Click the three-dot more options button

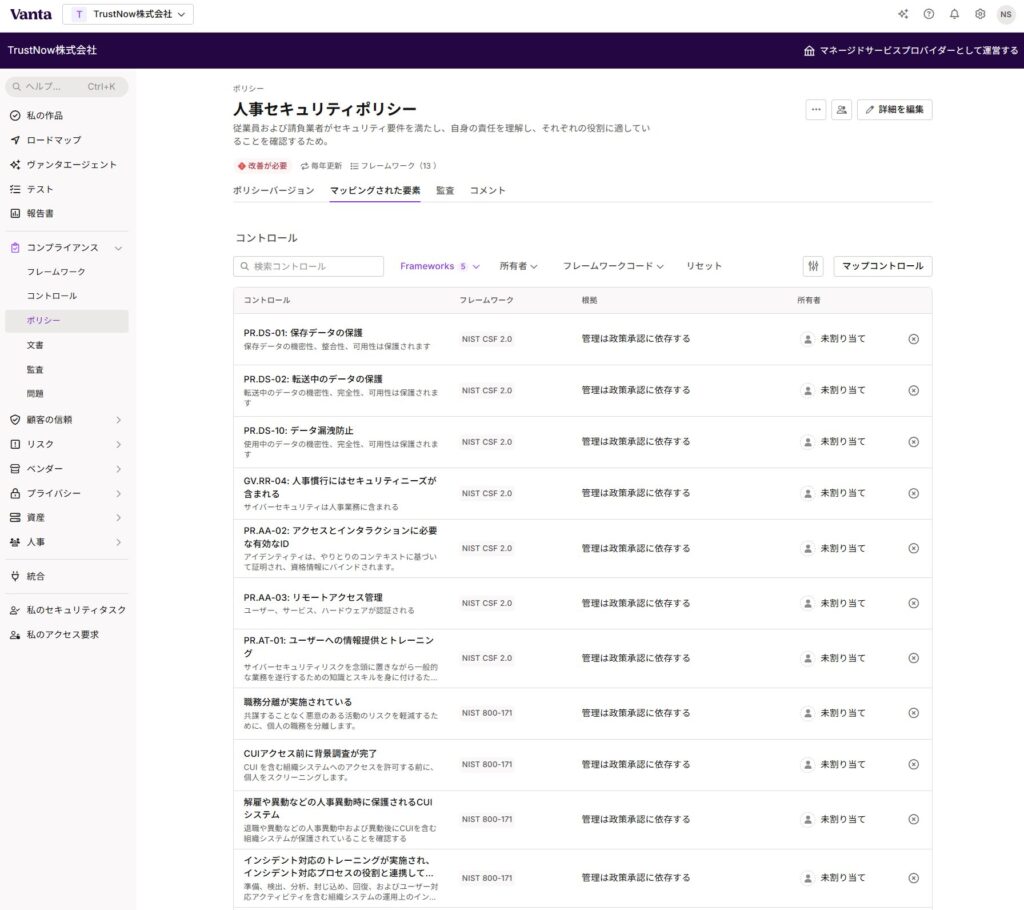816,110
